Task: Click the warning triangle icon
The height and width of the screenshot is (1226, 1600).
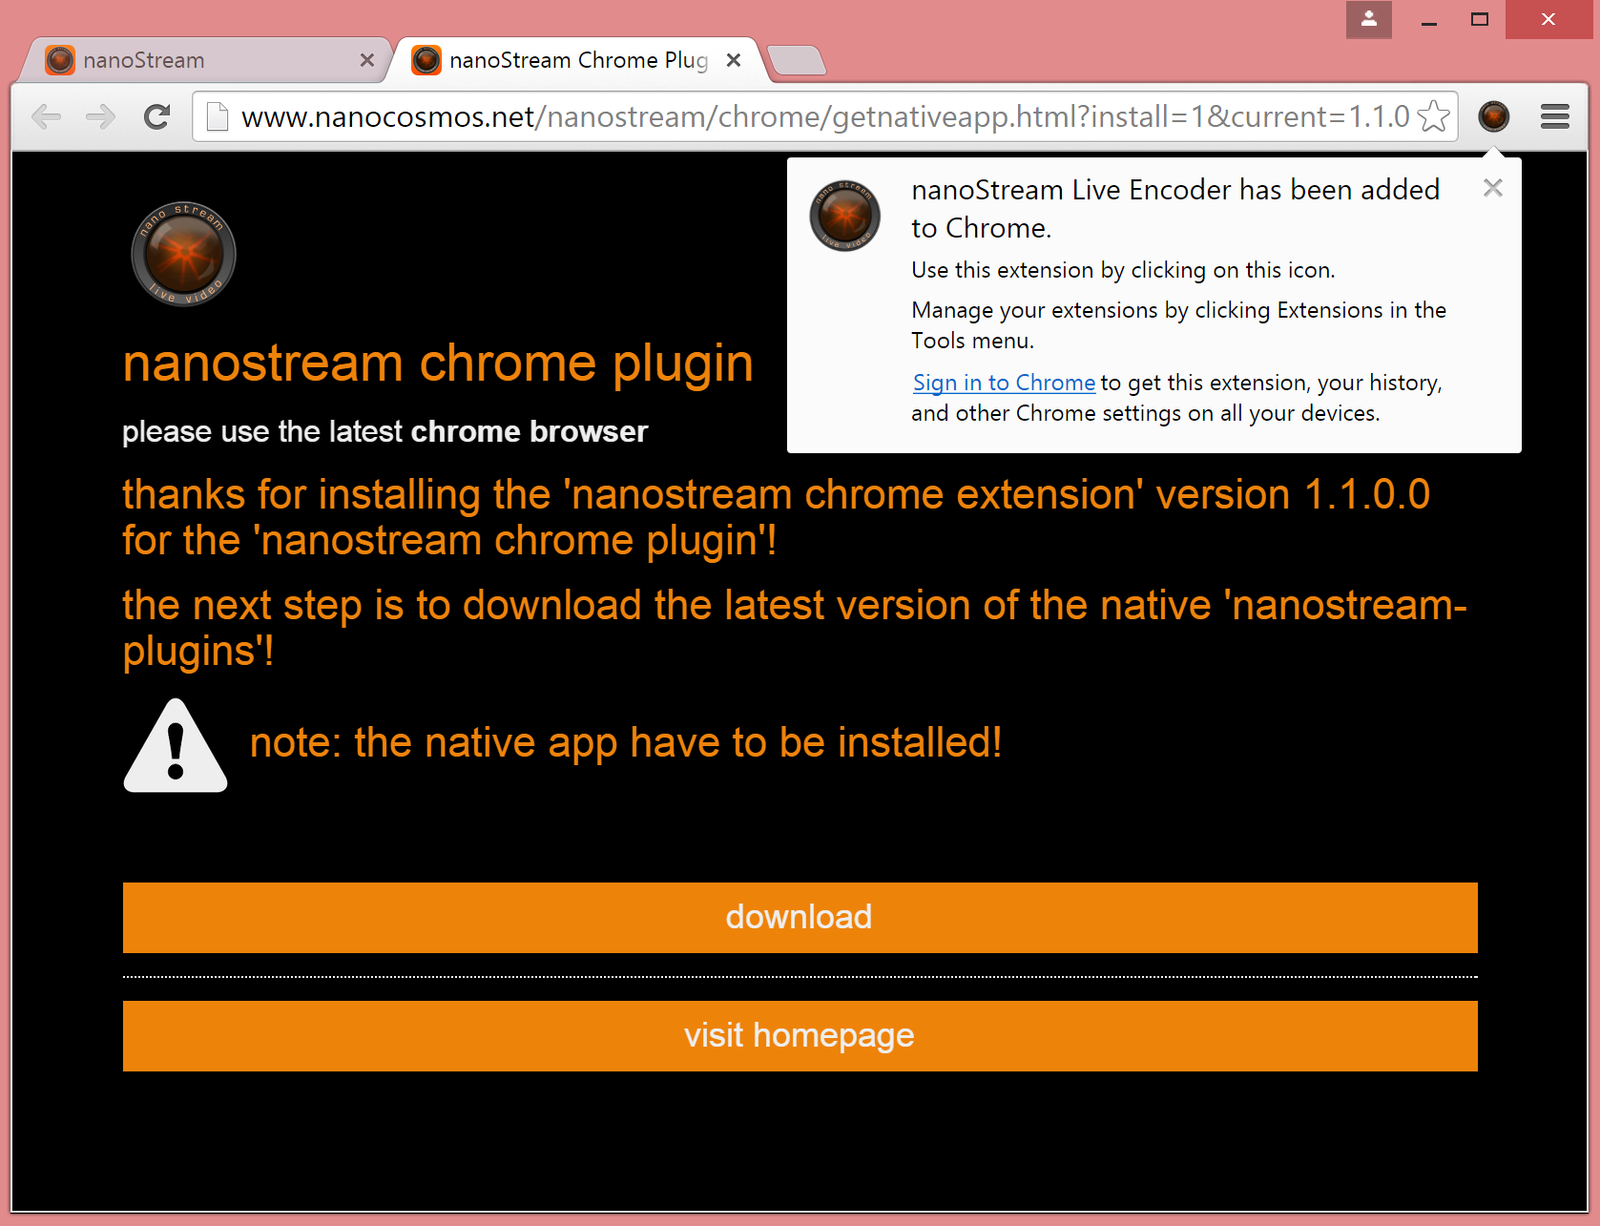Action: click(175, 748)
